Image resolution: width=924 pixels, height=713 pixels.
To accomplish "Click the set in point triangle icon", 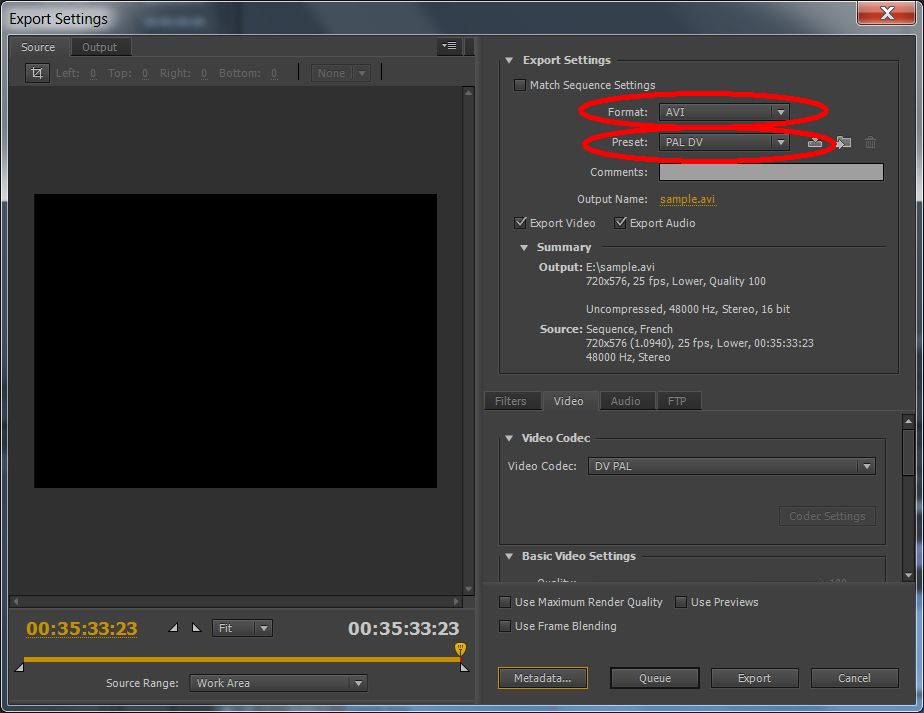I will [x=173, y=628].
